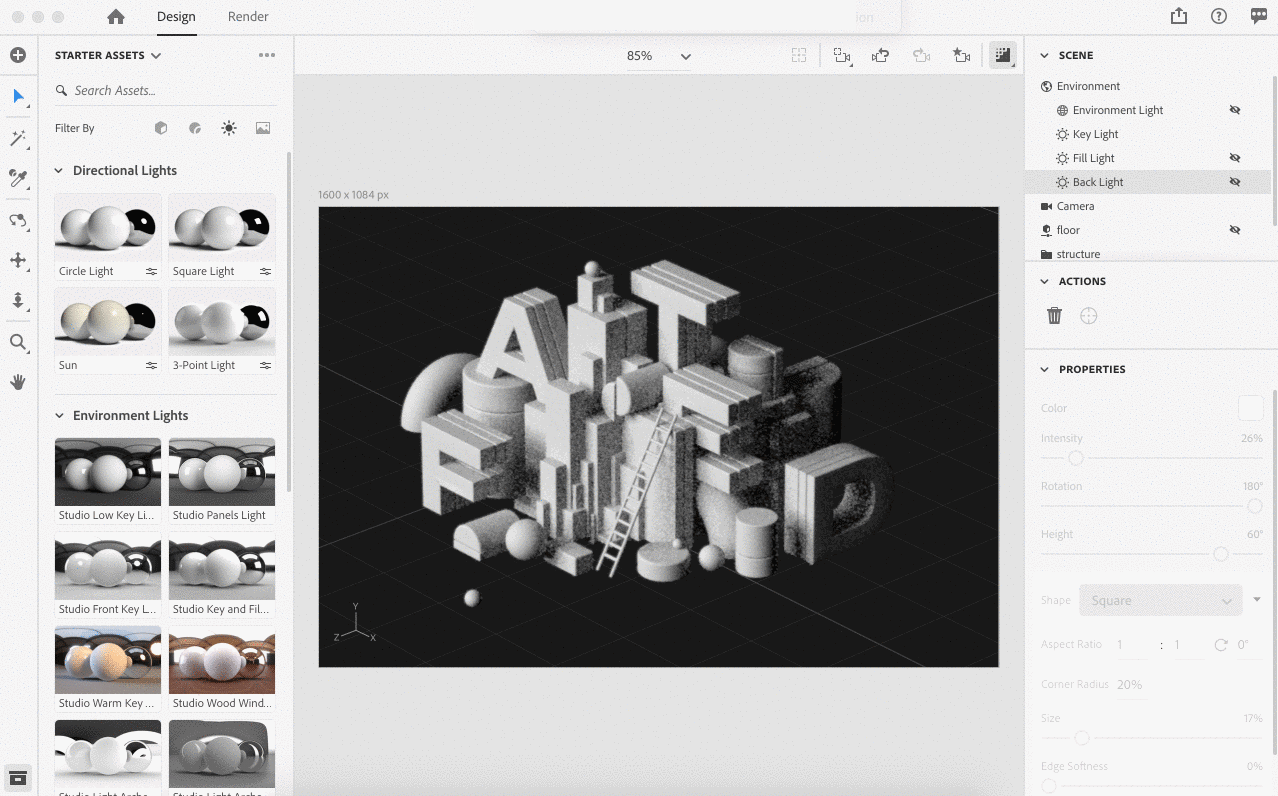
Task: Select the Hand tool
Action: coord(18,382)
